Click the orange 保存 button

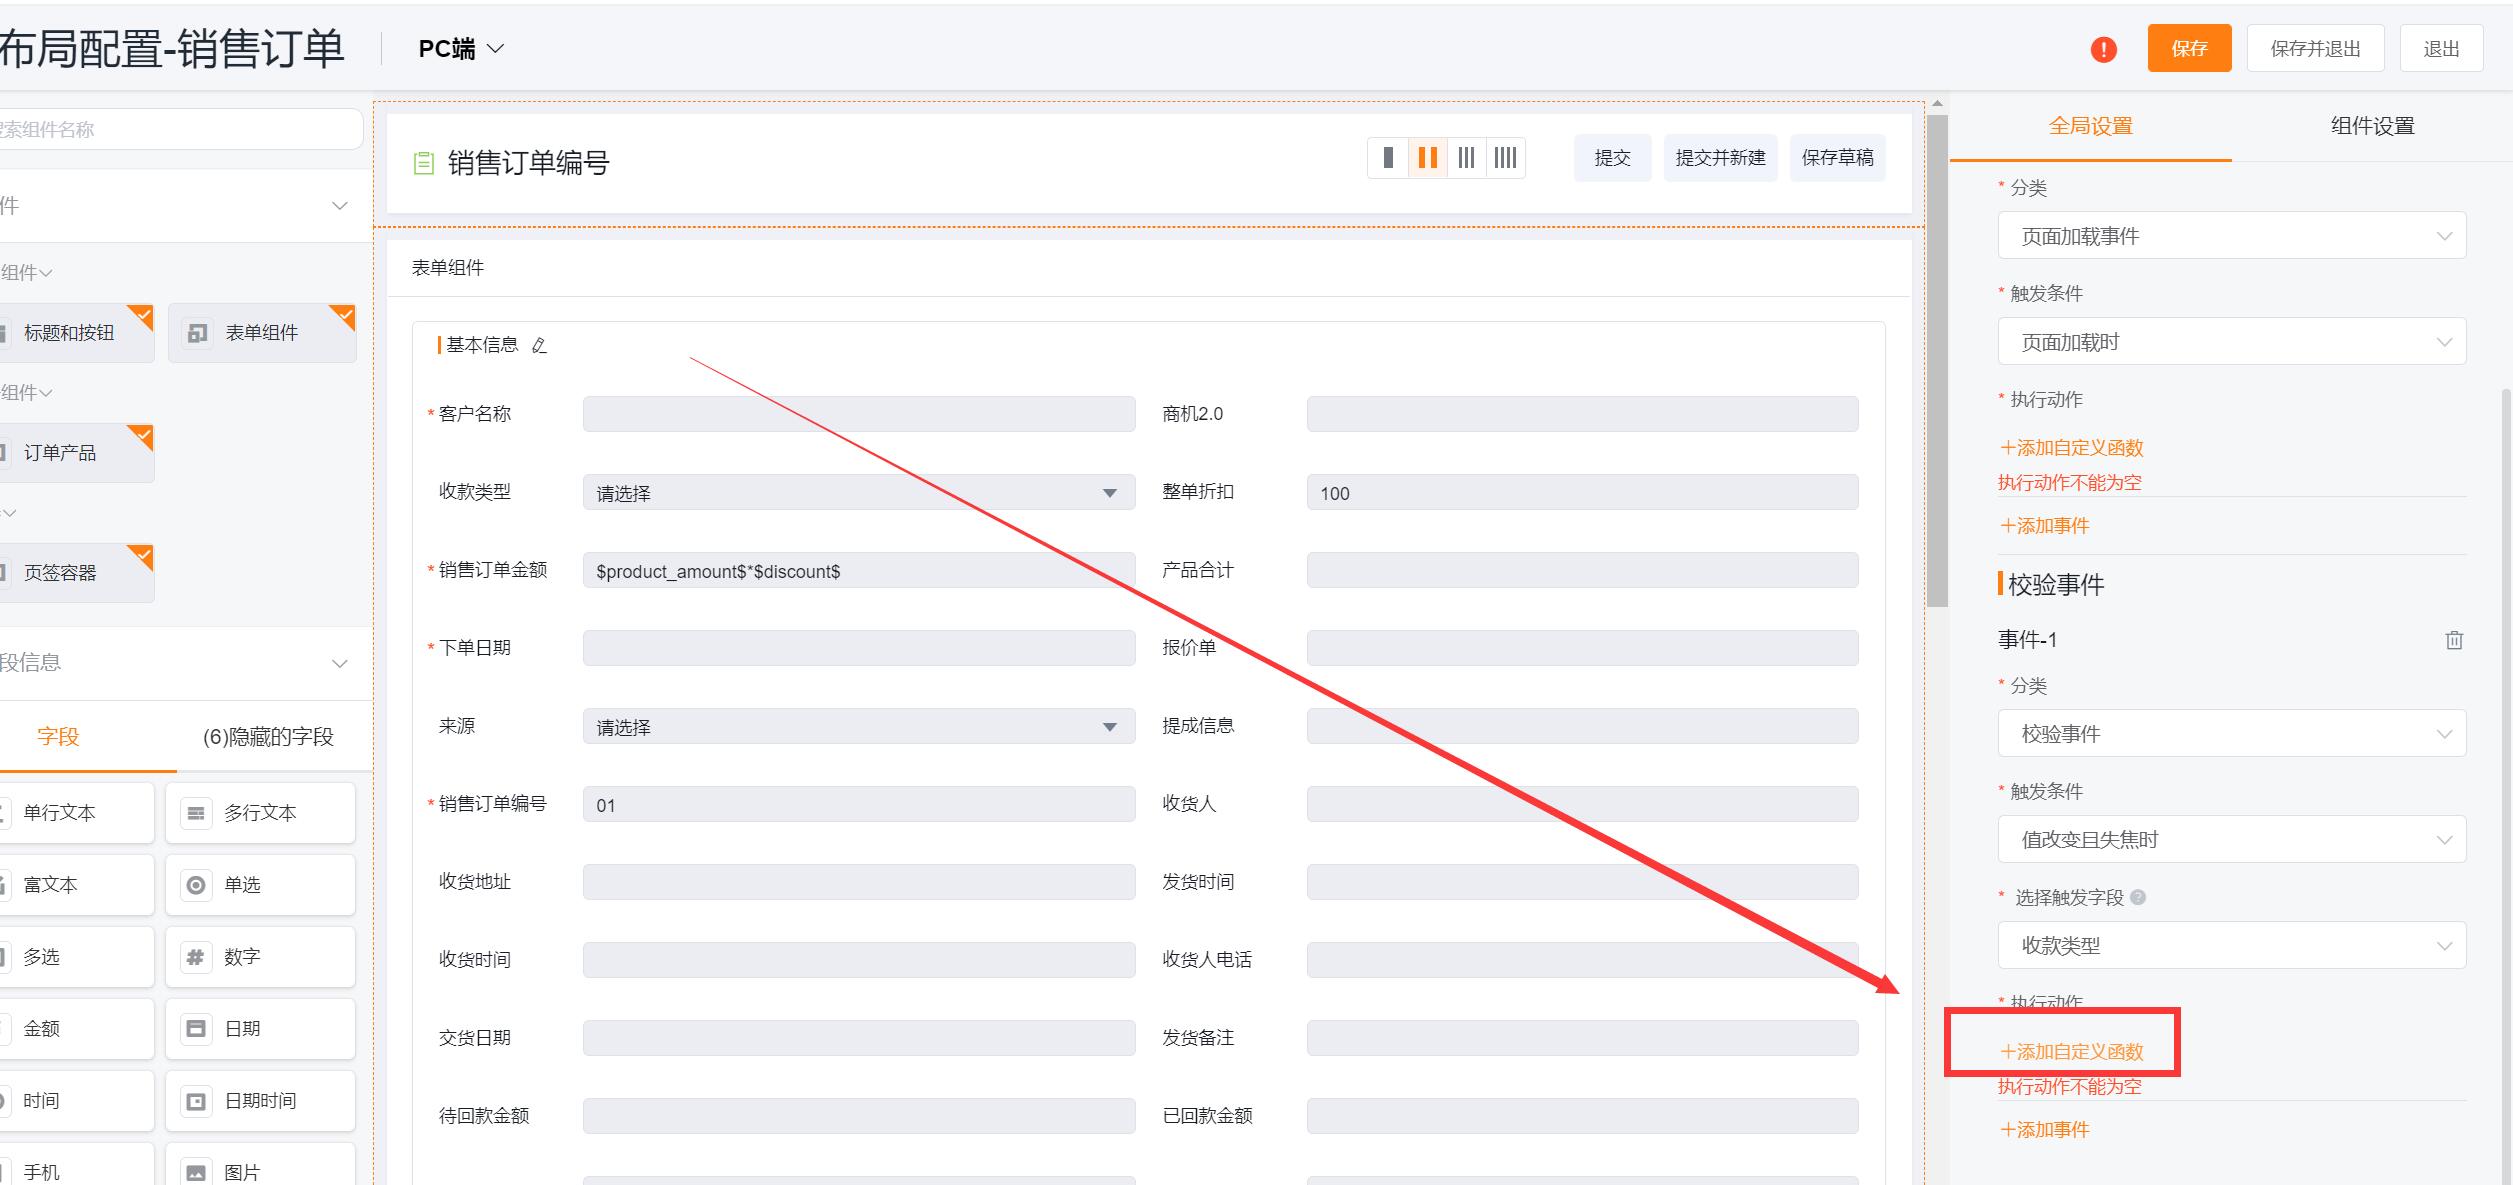coord(2189,48)
